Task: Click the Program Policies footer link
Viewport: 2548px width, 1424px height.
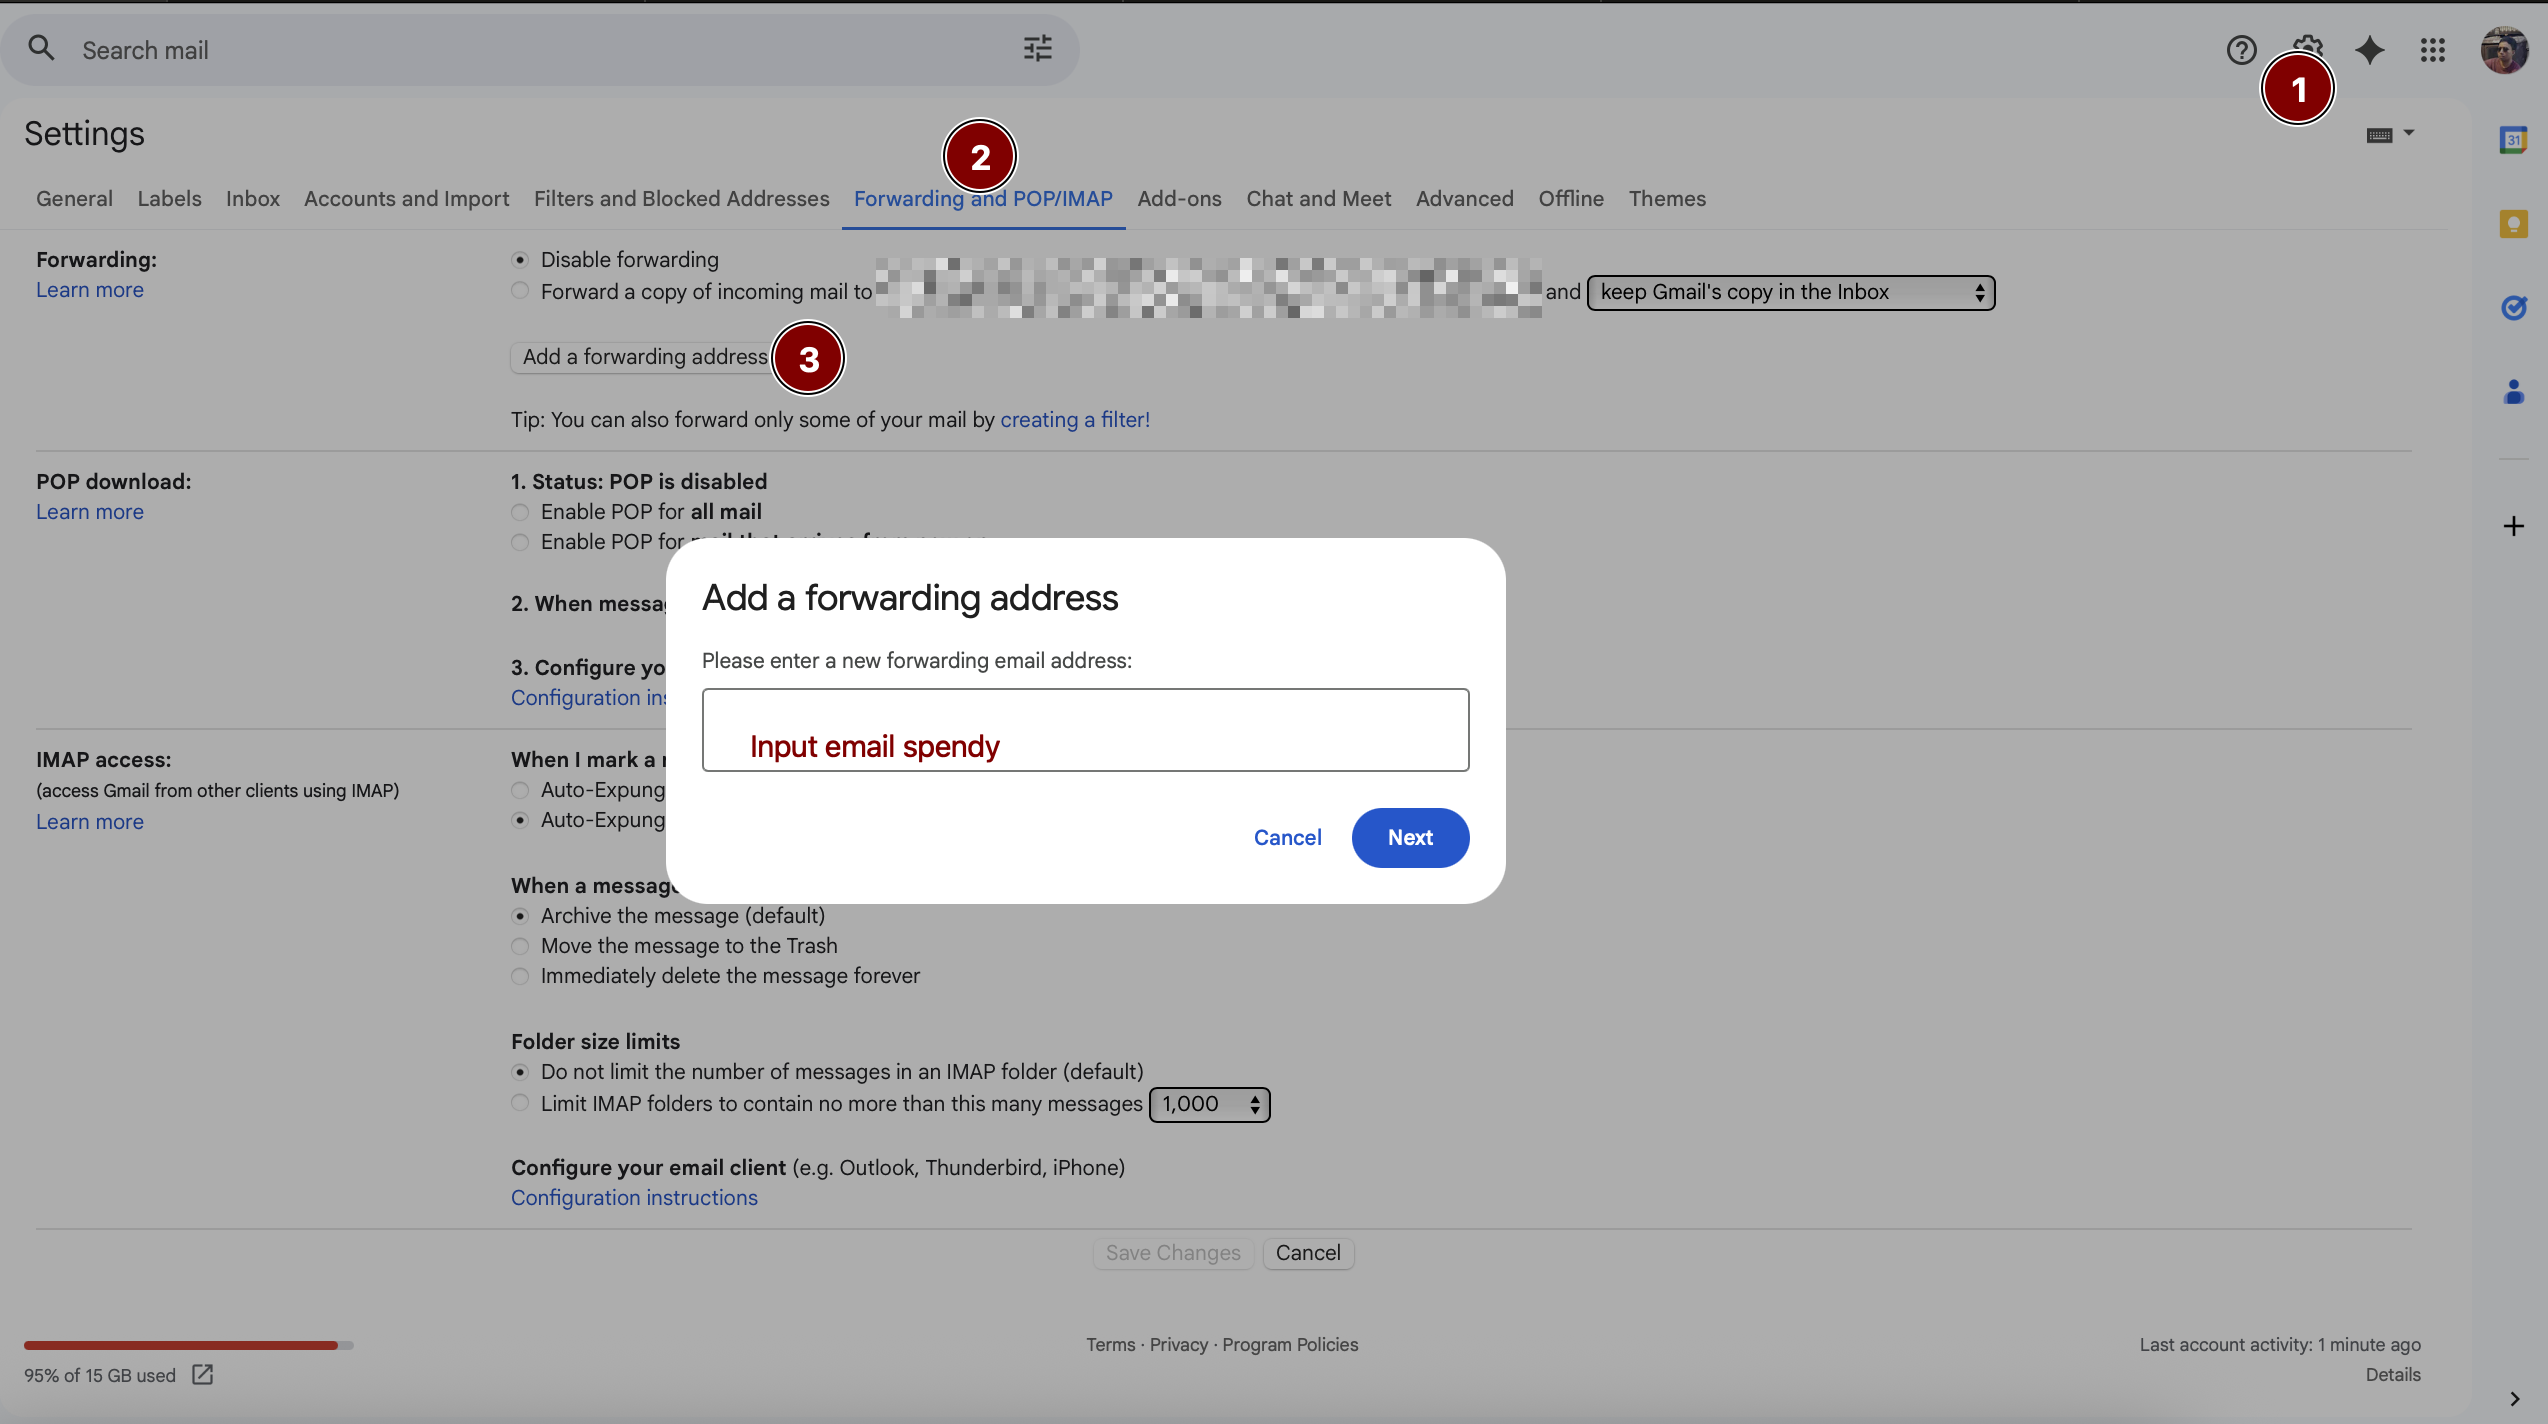Action: click(x=1290, y=1345)
